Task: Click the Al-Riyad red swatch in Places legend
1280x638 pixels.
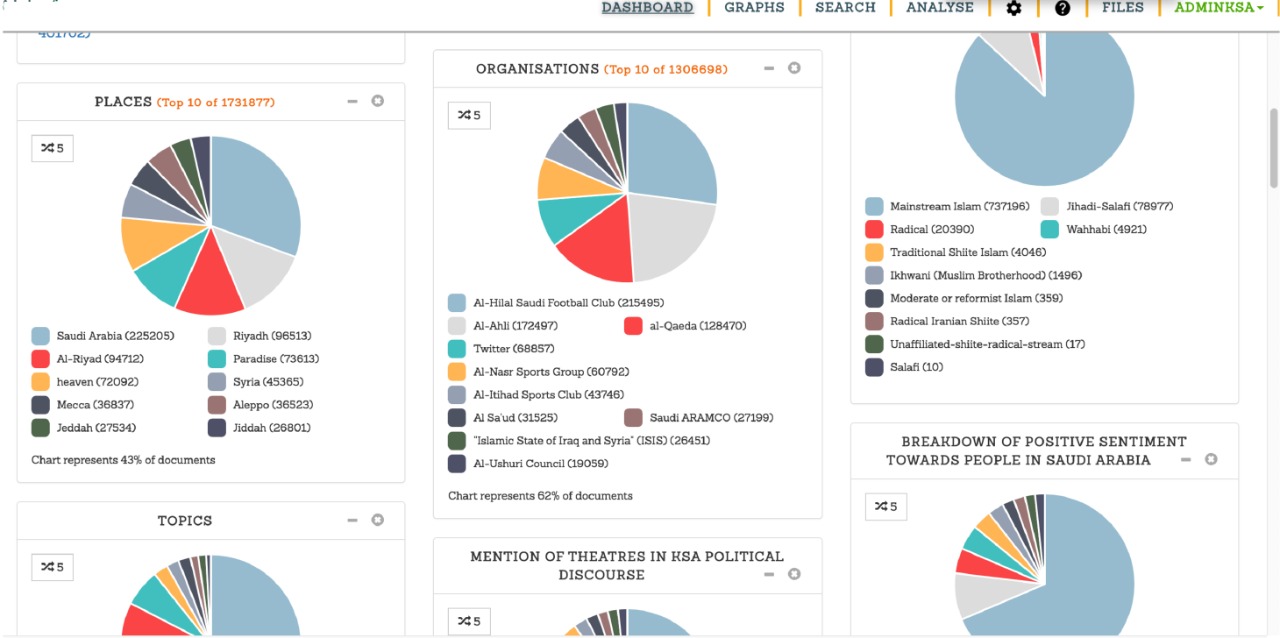Action: coord(40,359)
